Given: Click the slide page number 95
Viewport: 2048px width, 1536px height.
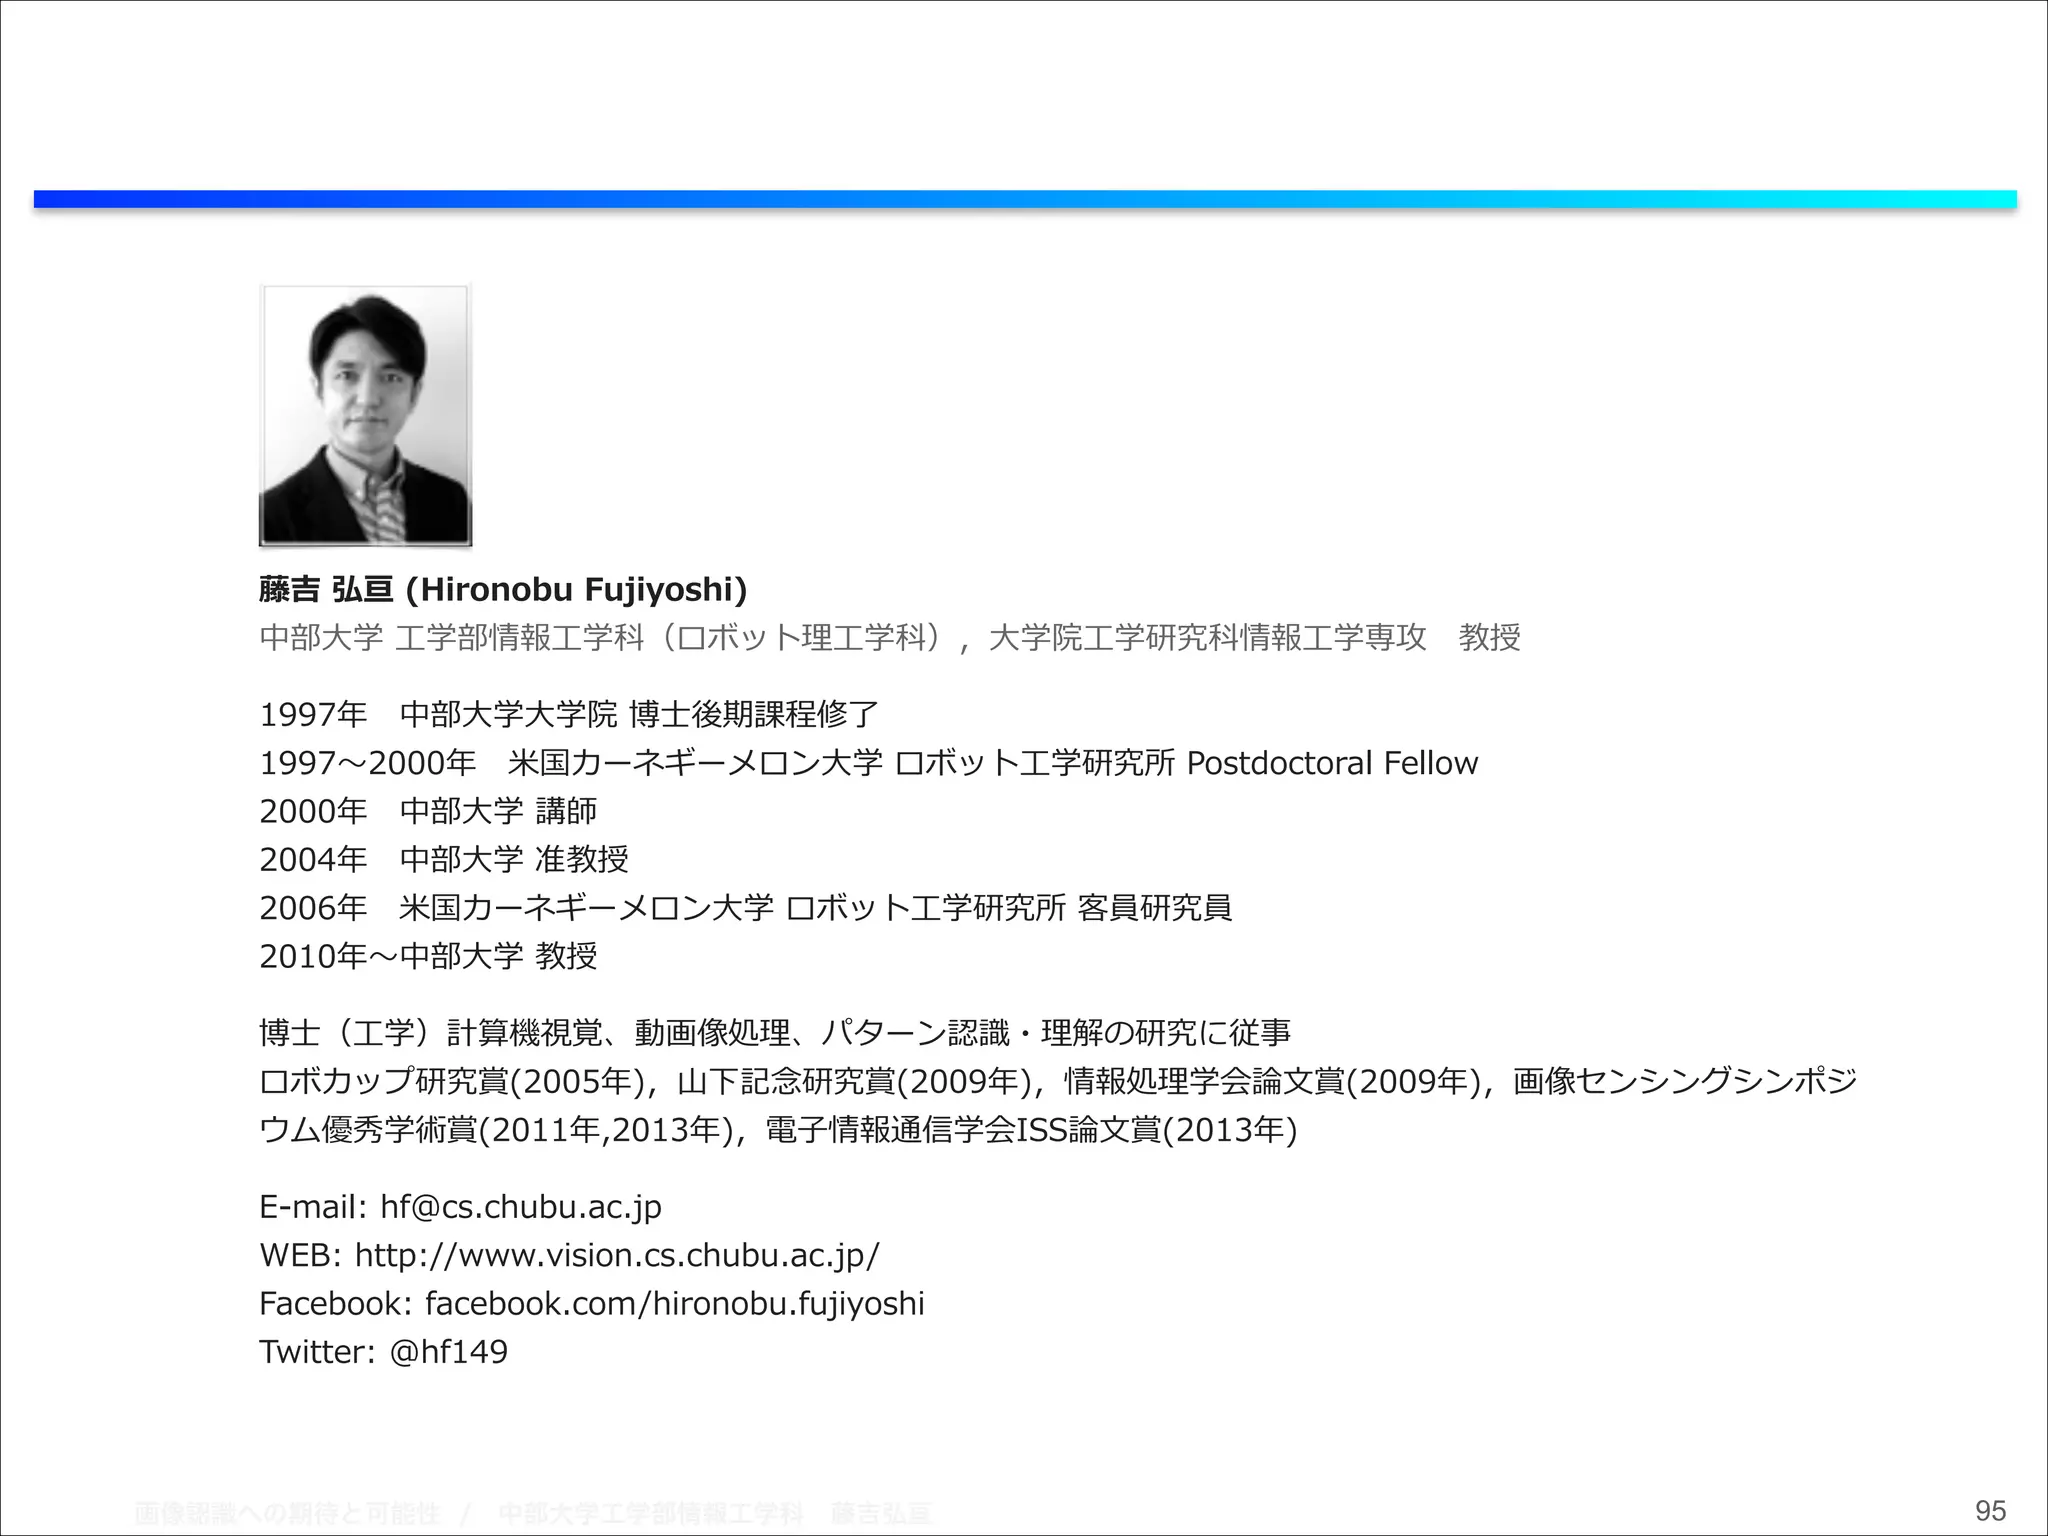Looking at the screenshot, I should coord(1990,1511).
